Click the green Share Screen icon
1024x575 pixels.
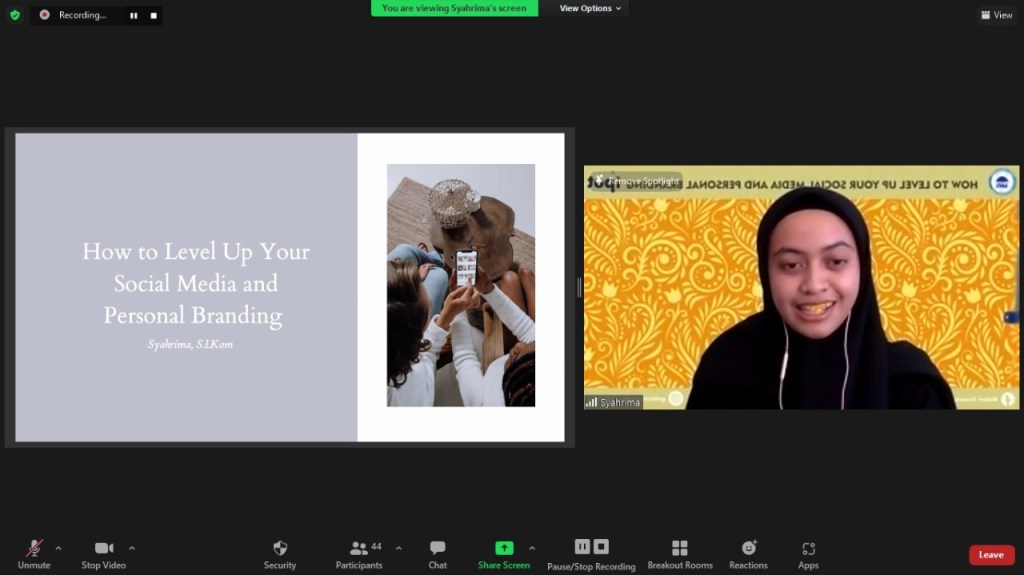pos(504,548)
